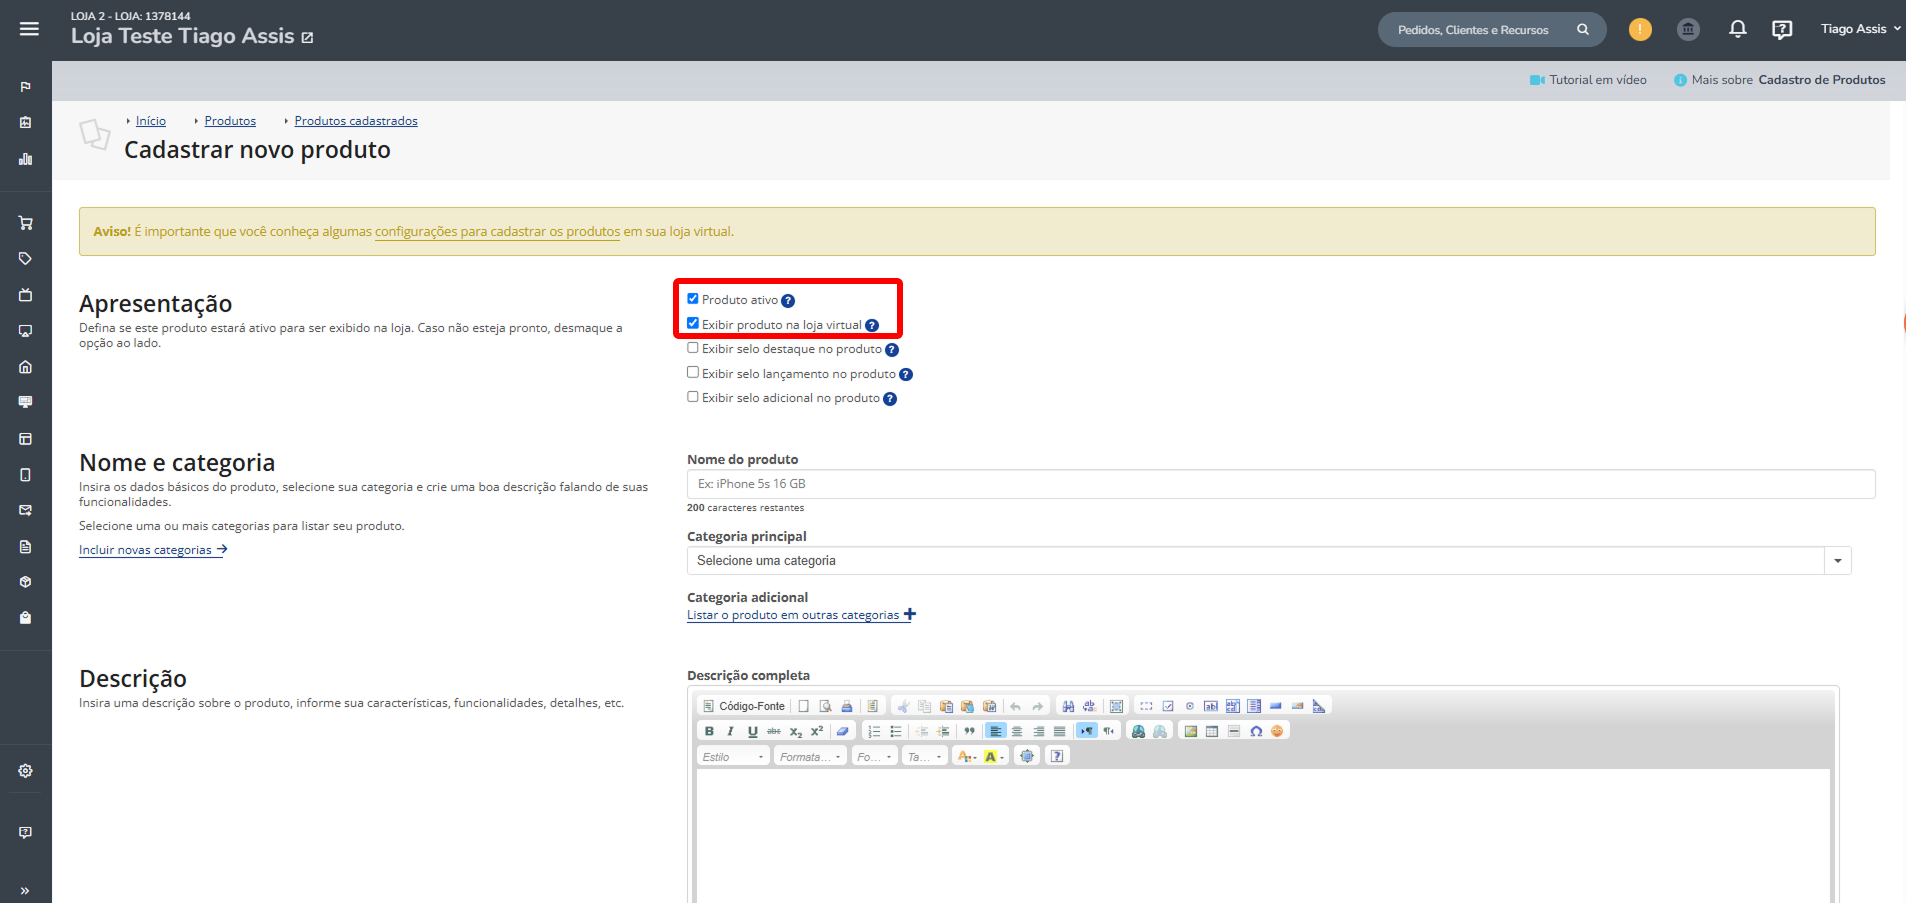This screenshot has width=1906, height=903.
Task: Justify the text alignment
Action: [1059, 731]
